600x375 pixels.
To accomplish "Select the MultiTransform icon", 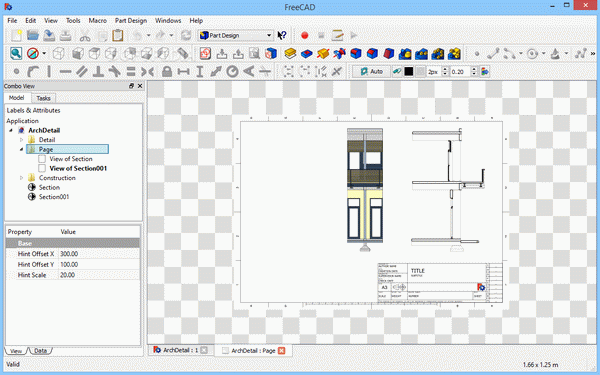I will click(454, 54).
